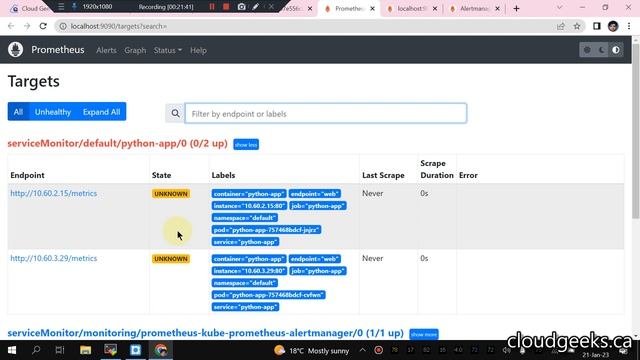
Task: Open Chrome tab search chevron
Action: pyautogui.click(x=559, y=8)
